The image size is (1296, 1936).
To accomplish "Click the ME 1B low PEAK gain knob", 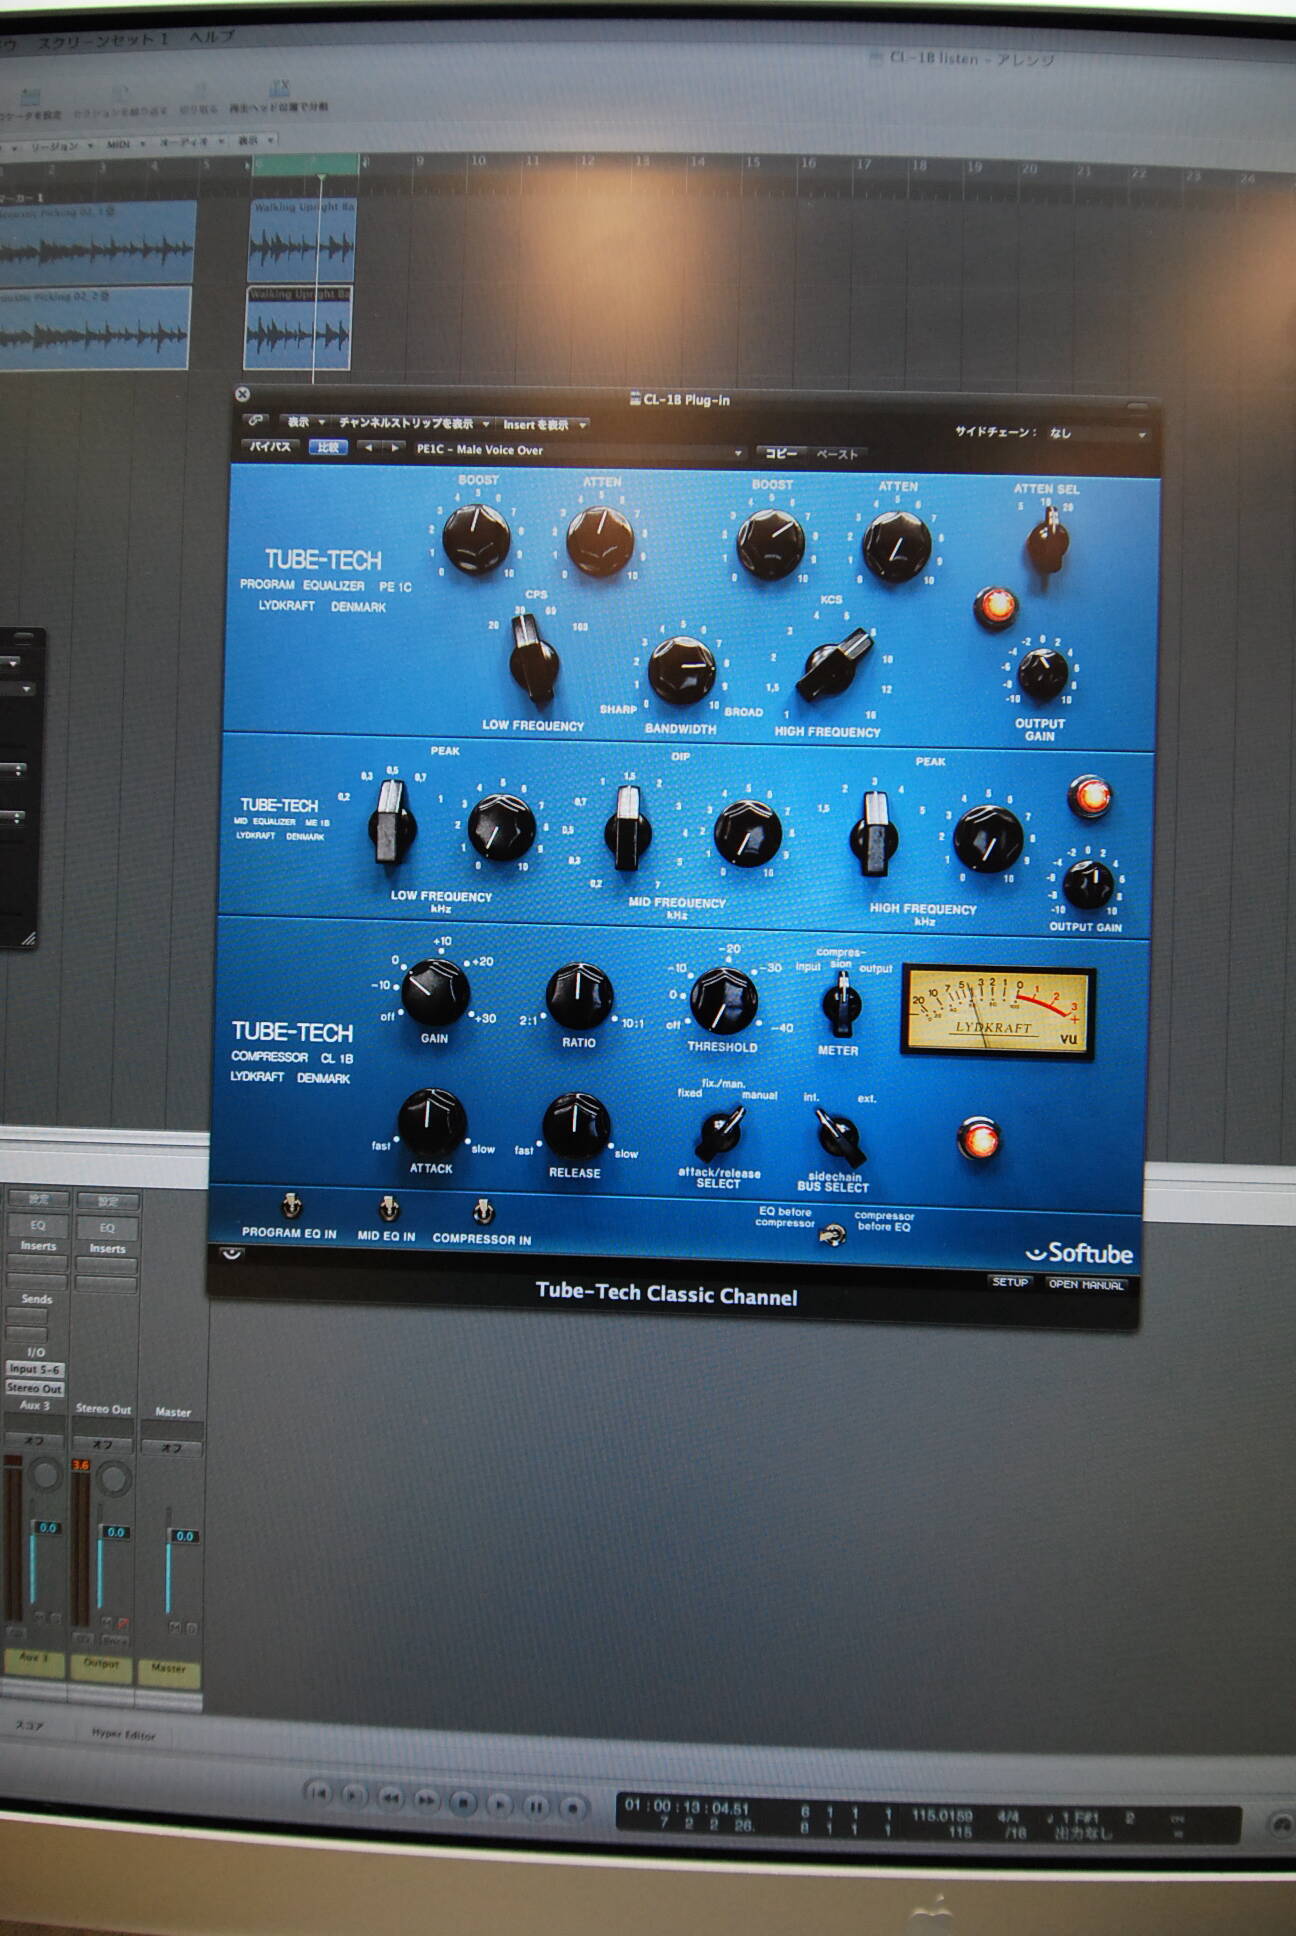I will [501, 828].
